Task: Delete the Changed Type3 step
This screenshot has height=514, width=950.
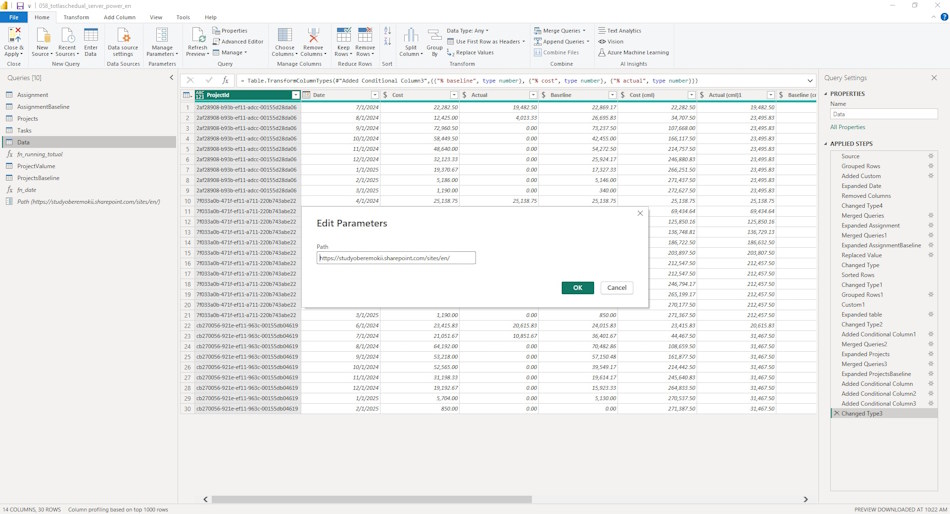Action: [836, 413]
